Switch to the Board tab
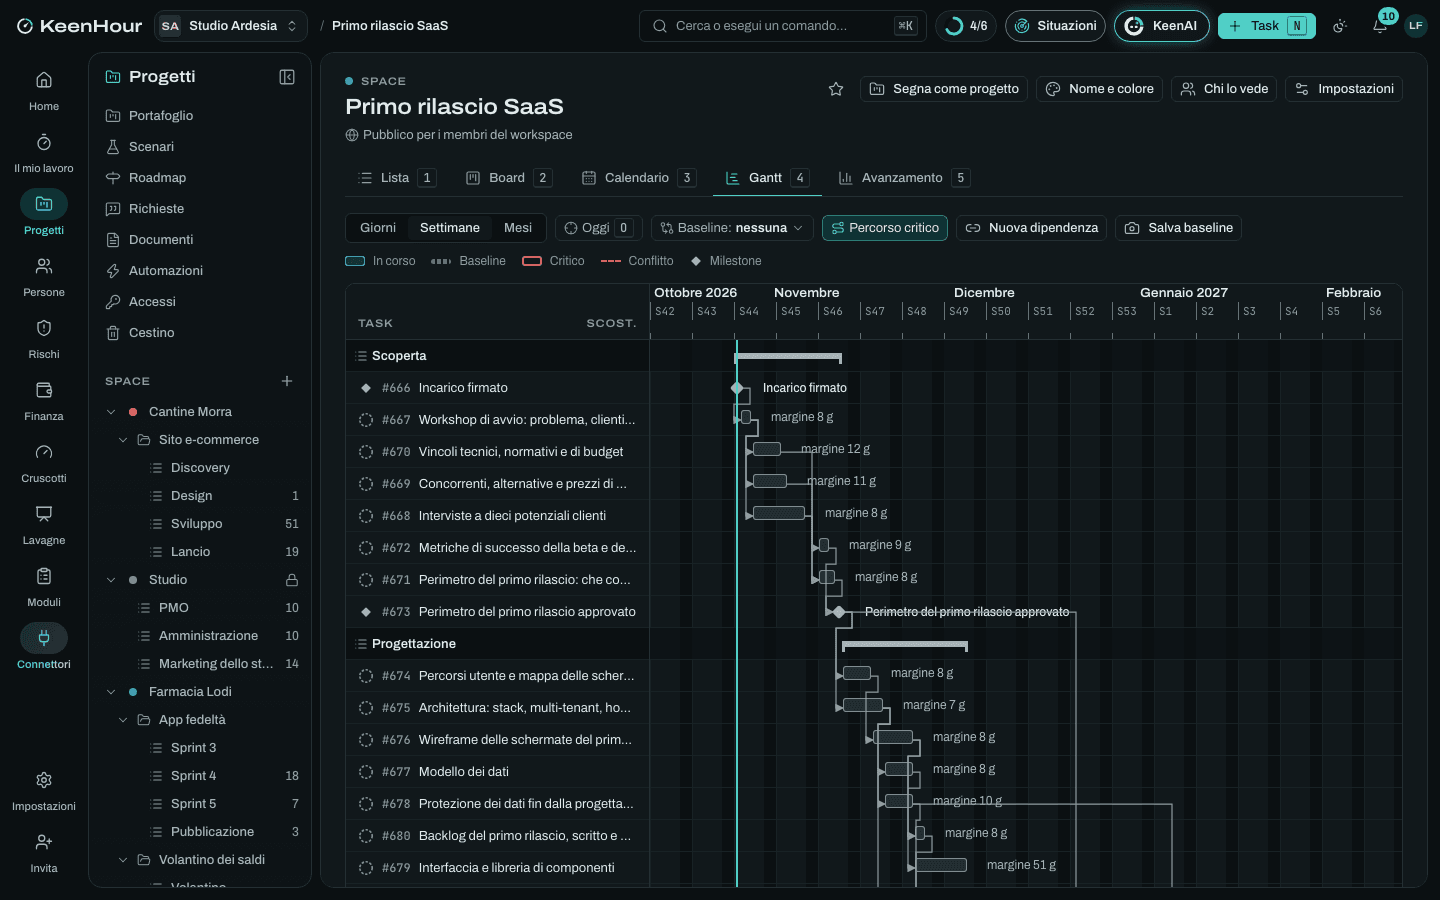1440x900 pixels. [x=508, y=178]
